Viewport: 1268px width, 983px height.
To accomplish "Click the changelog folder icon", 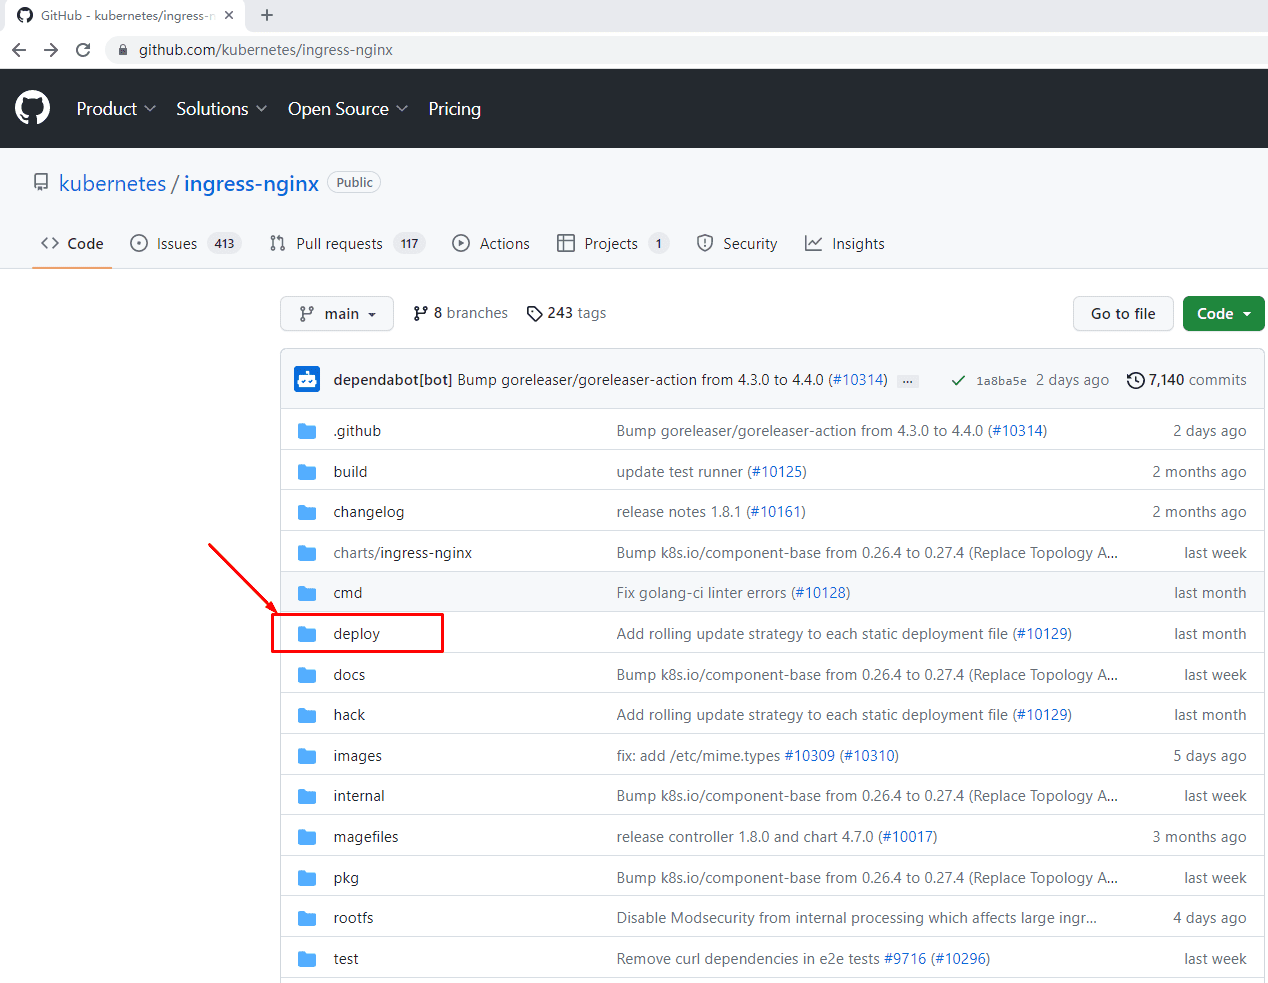I will pyautogui.click(x=307, y=512).
